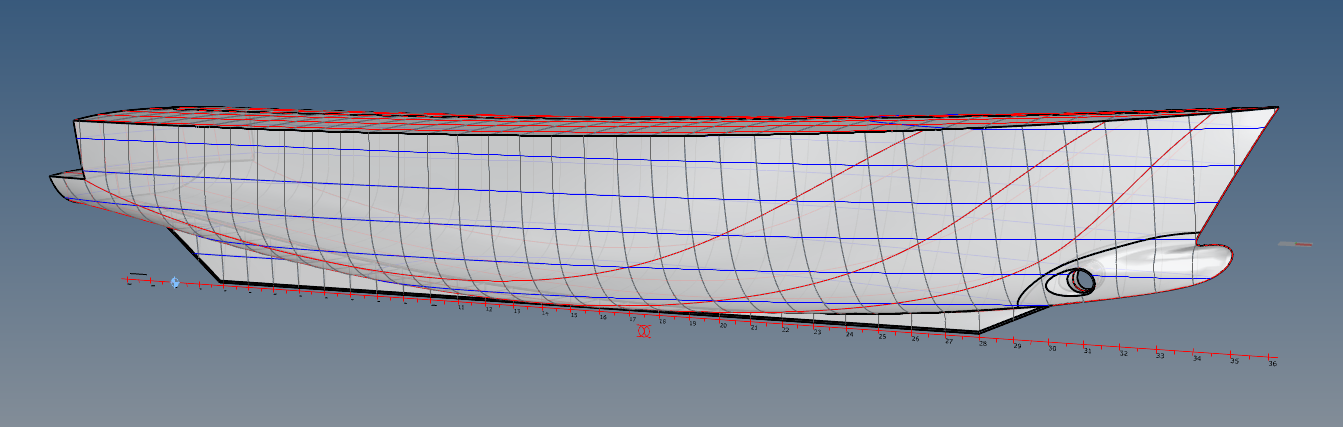Click the upper tip of the bow stem

(x=1277, y=107)
